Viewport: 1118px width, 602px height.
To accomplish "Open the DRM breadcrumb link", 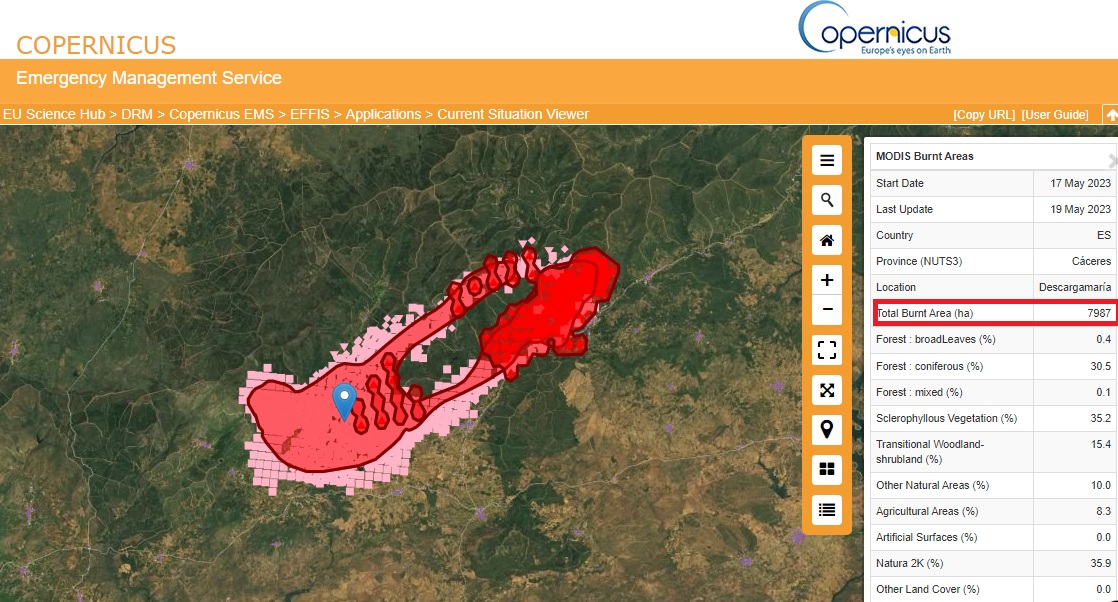I will point(137,114).
